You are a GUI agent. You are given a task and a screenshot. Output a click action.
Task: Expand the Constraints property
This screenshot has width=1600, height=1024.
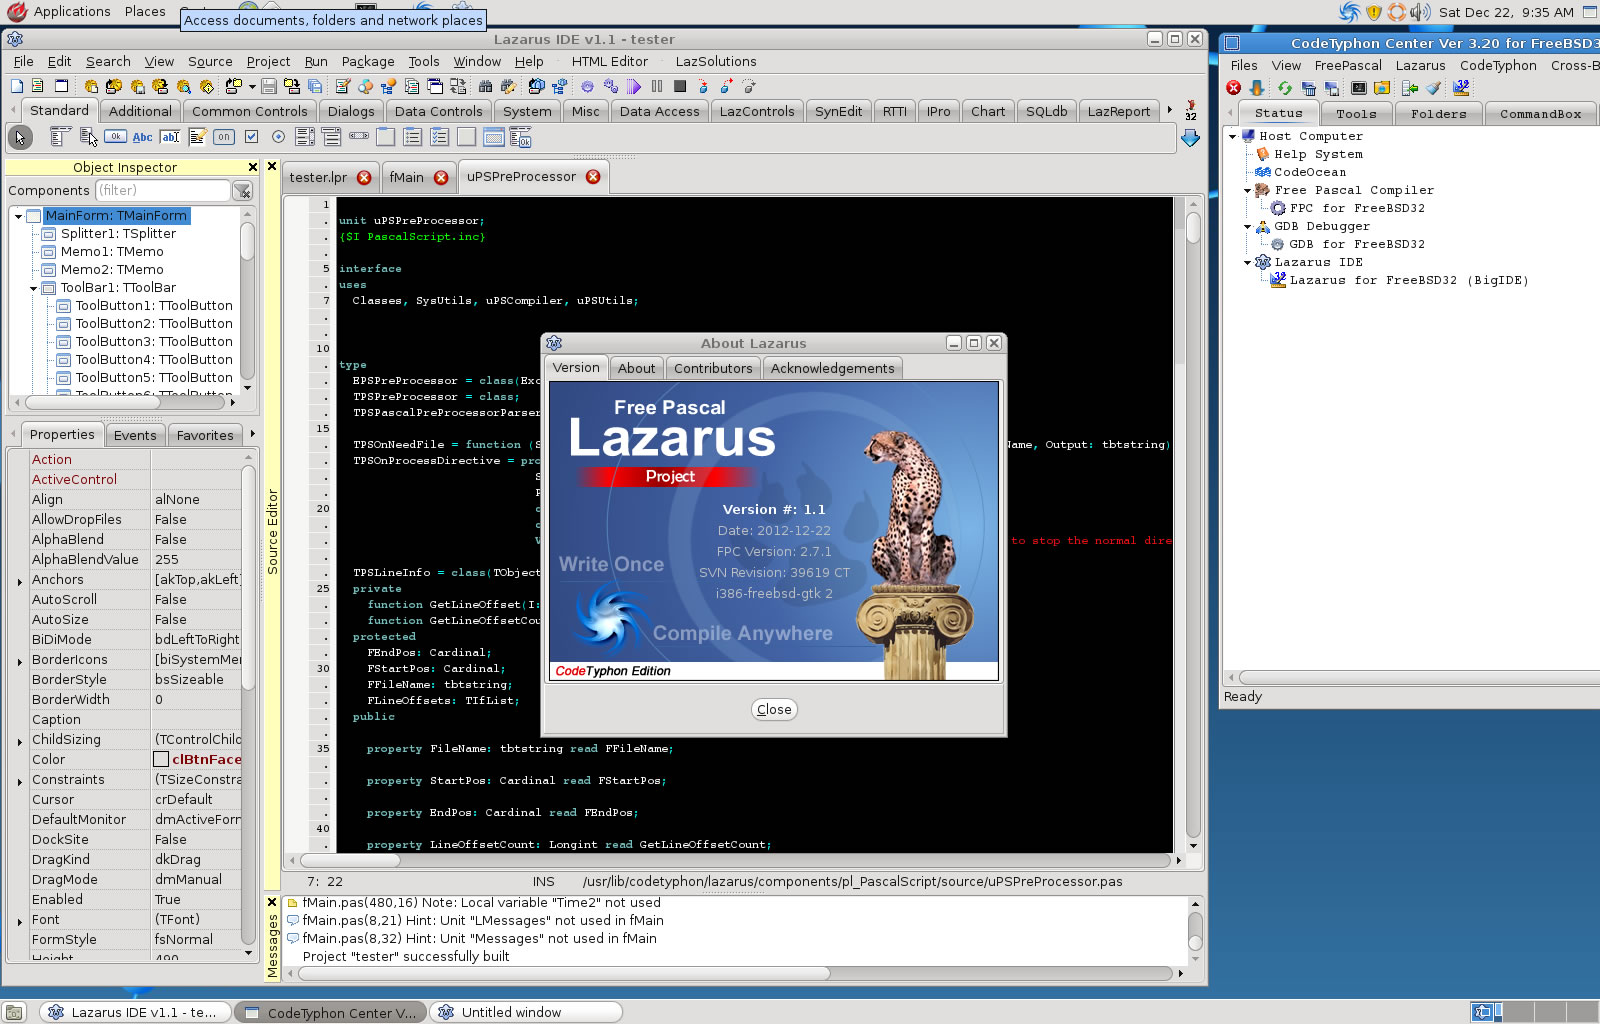click(20, 781)
